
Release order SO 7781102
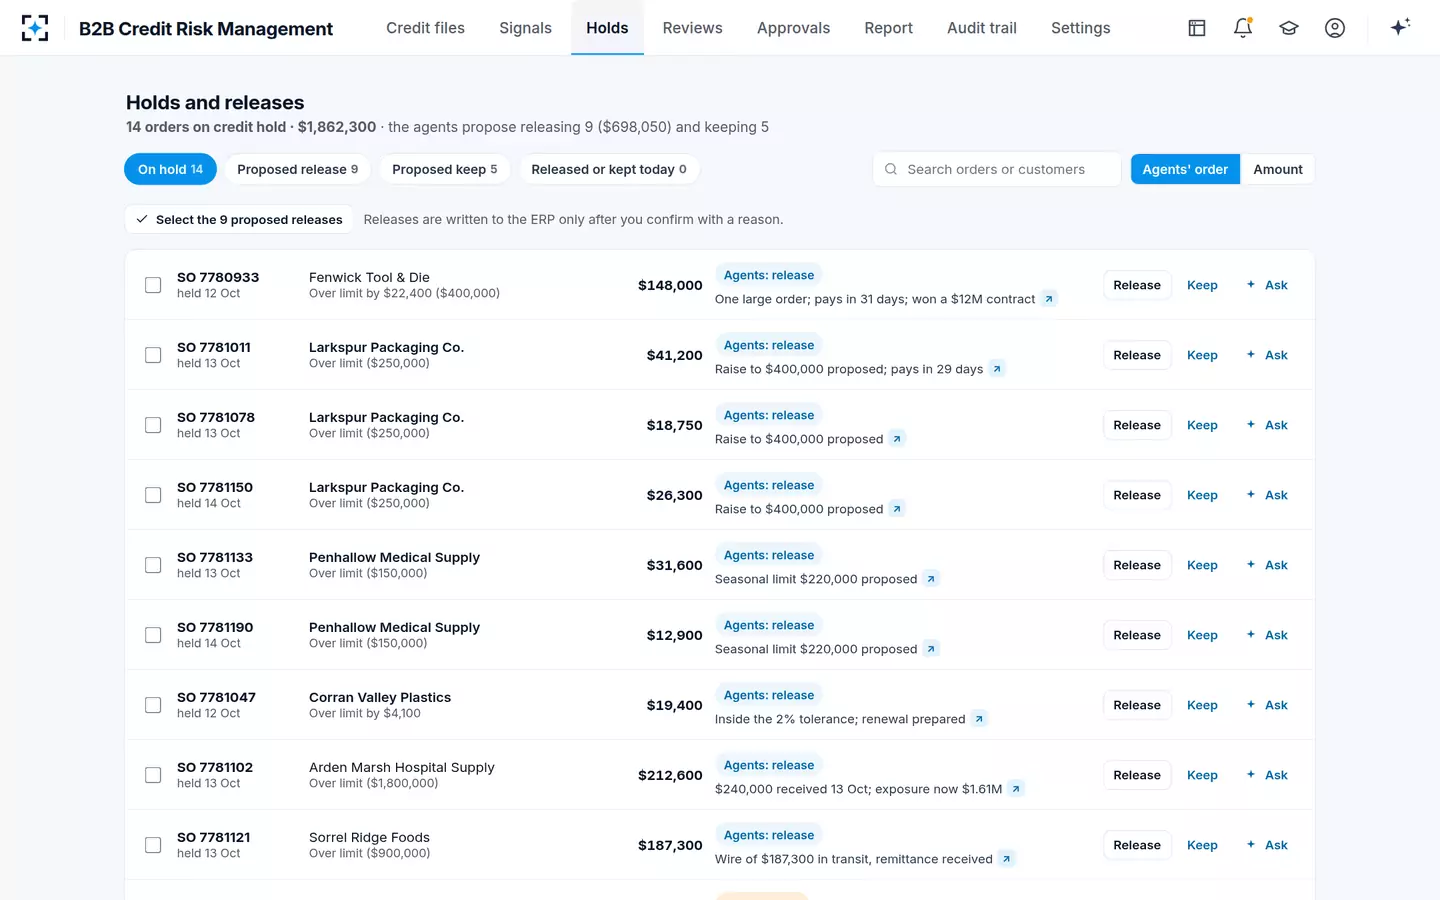coord(1137,775)
